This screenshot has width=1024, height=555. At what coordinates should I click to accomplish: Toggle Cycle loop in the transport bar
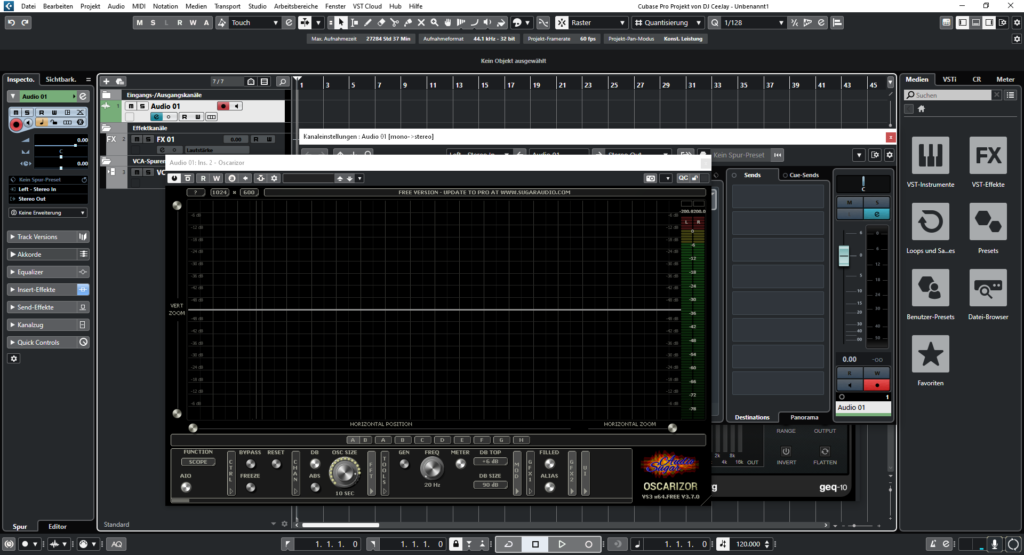[509, 544]
